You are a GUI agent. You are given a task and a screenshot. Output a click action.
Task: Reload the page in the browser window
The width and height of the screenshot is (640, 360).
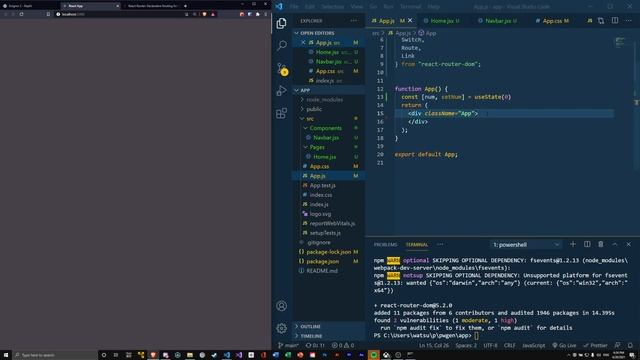tap(21, 14)
